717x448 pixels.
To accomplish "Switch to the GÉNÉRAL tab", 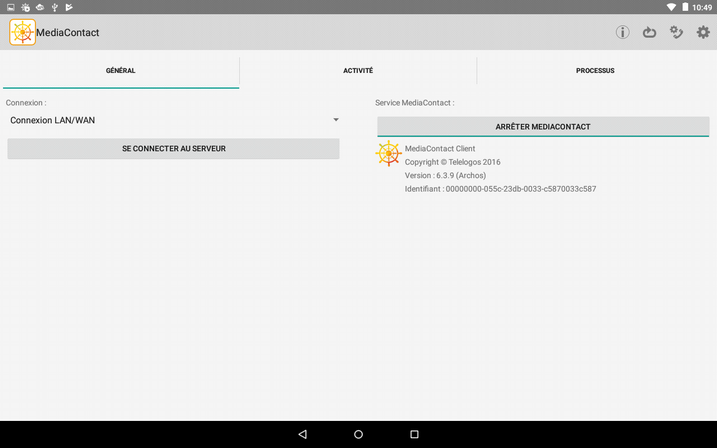I will (121, 70).
